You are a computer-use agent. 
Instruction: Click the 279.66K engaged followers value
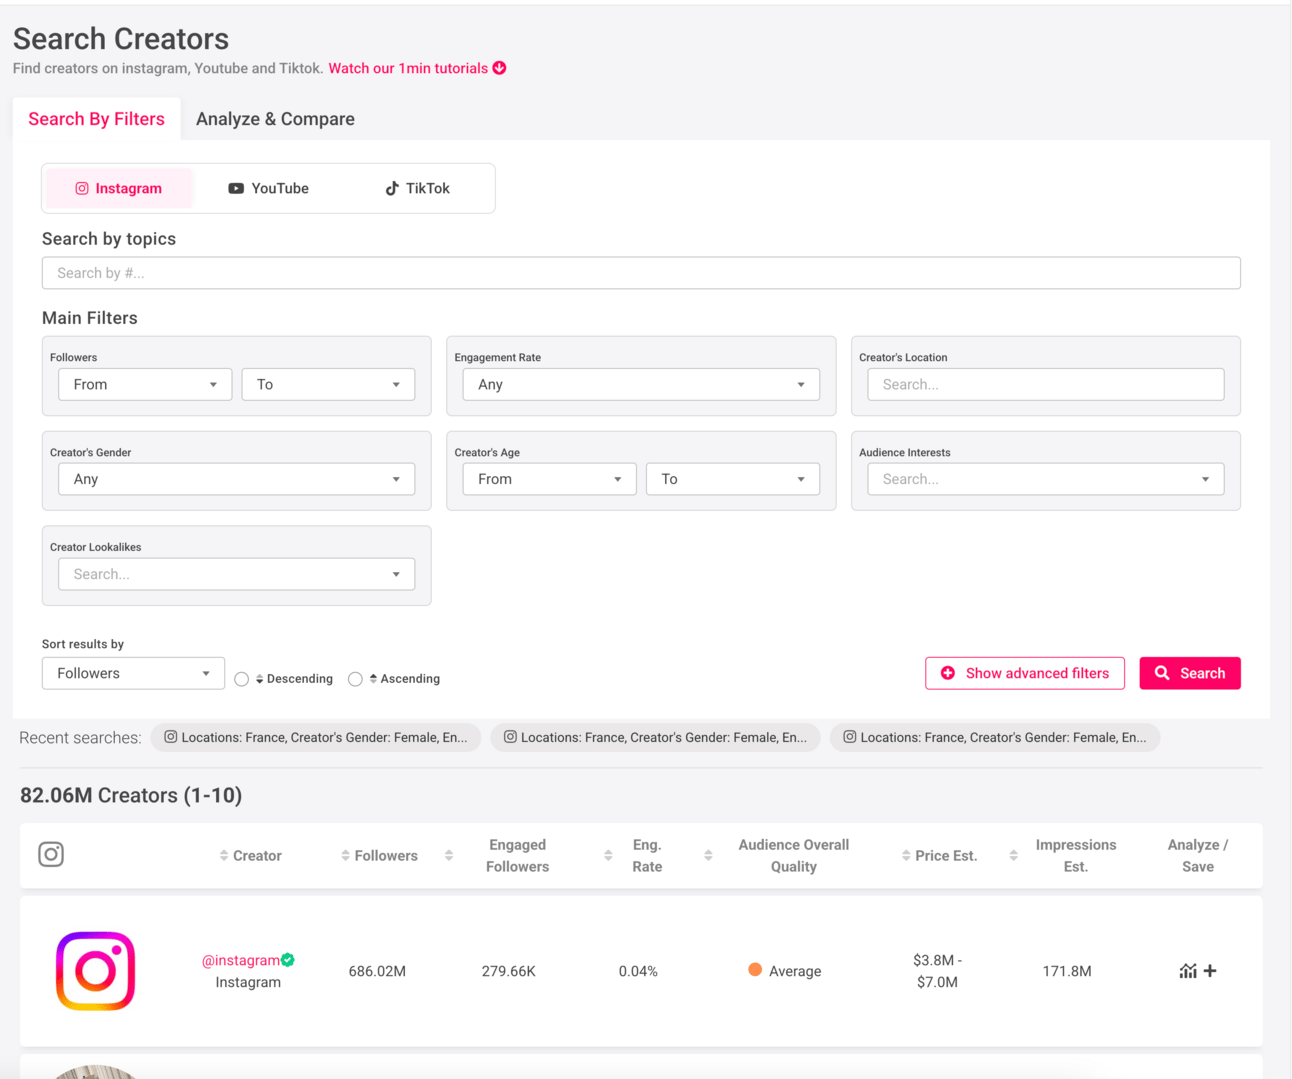tap(508, 971)
